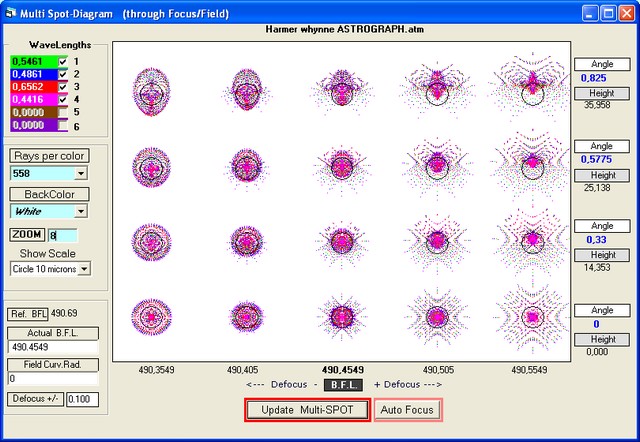
Task: Click the Height button above 35,958
Action: [x=602, y=93]
